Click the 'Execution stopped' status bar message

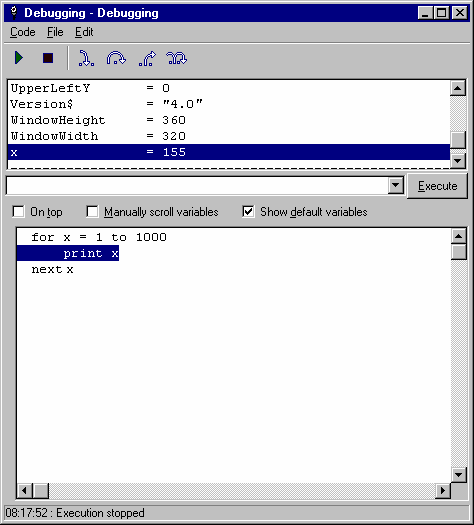(100, 513)
